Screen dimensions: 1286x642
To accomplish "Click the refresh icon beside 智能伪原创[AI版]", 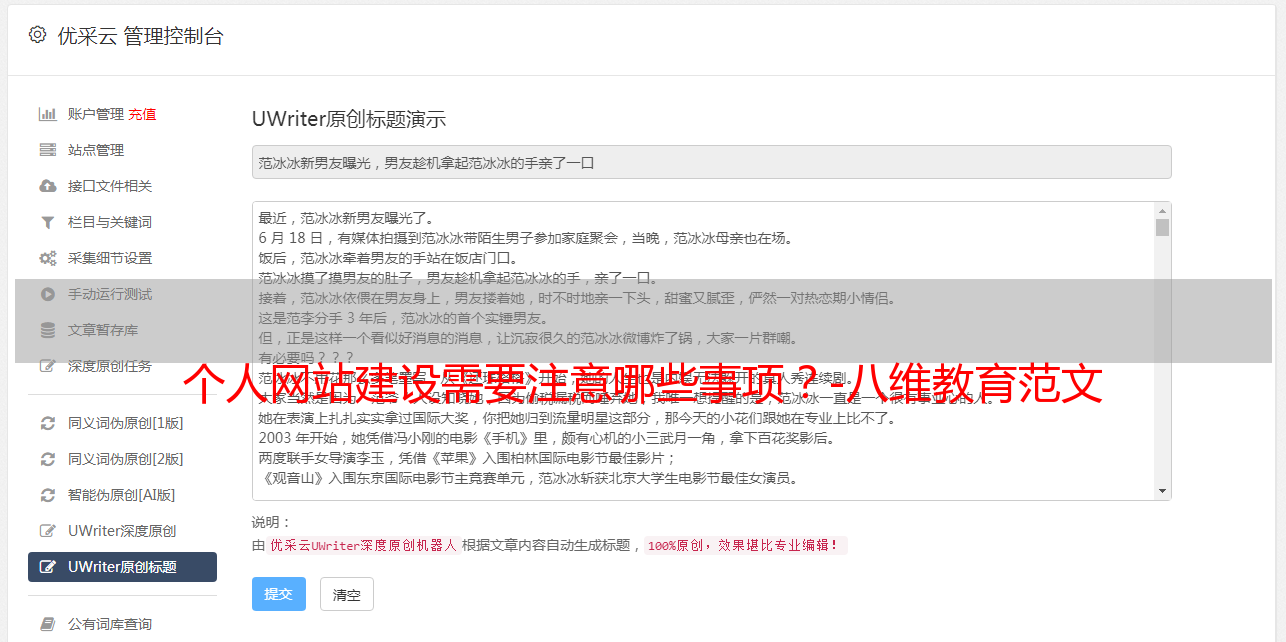I will 47,495.
